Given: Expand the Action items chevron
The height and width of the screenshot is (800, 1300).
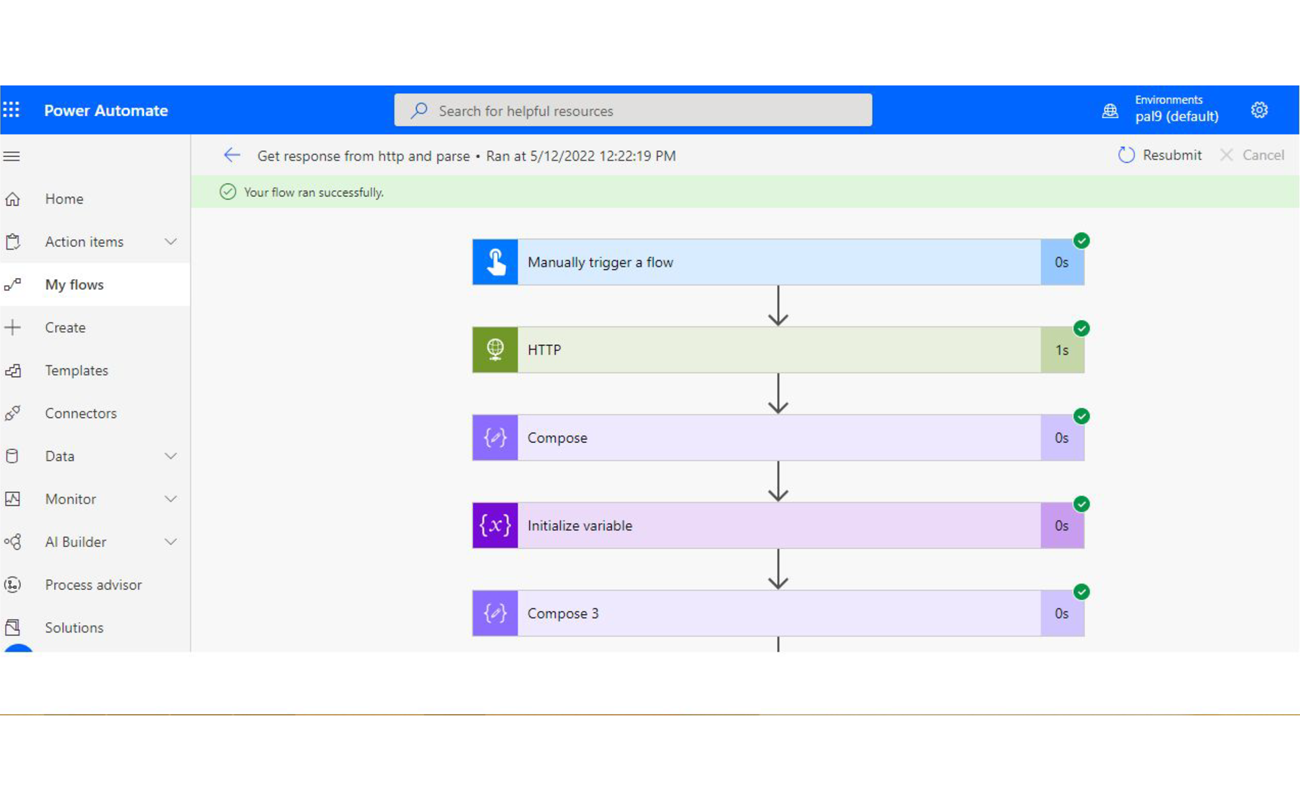Looking at the screenshot, I should pyautogui.click(x=171, y=242).
